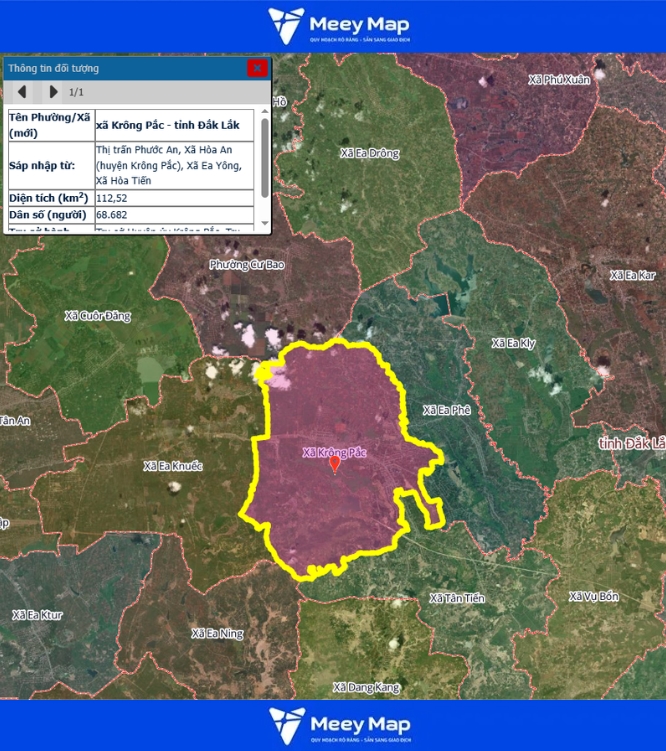
Task: Select the Xã Ea Knuếc region on map
Action: [x=173, y=466]
